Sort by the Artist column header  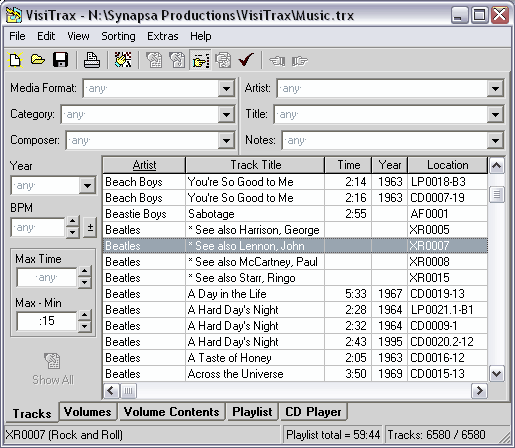point(144,165)
